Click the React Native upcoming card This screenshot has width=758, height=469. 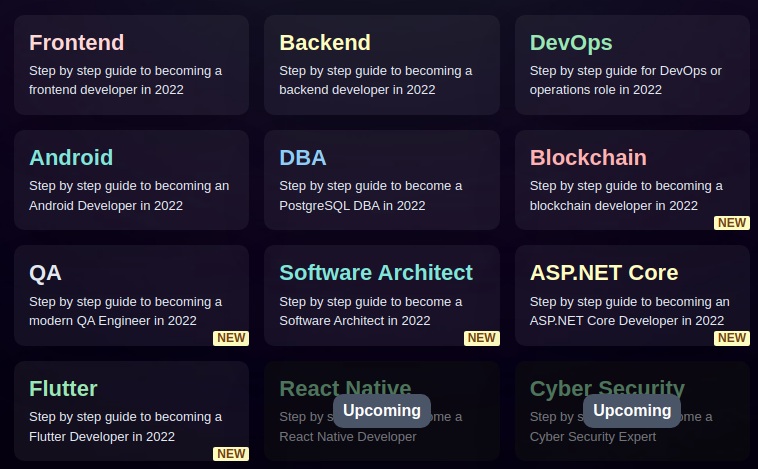(x=382, y=411)
